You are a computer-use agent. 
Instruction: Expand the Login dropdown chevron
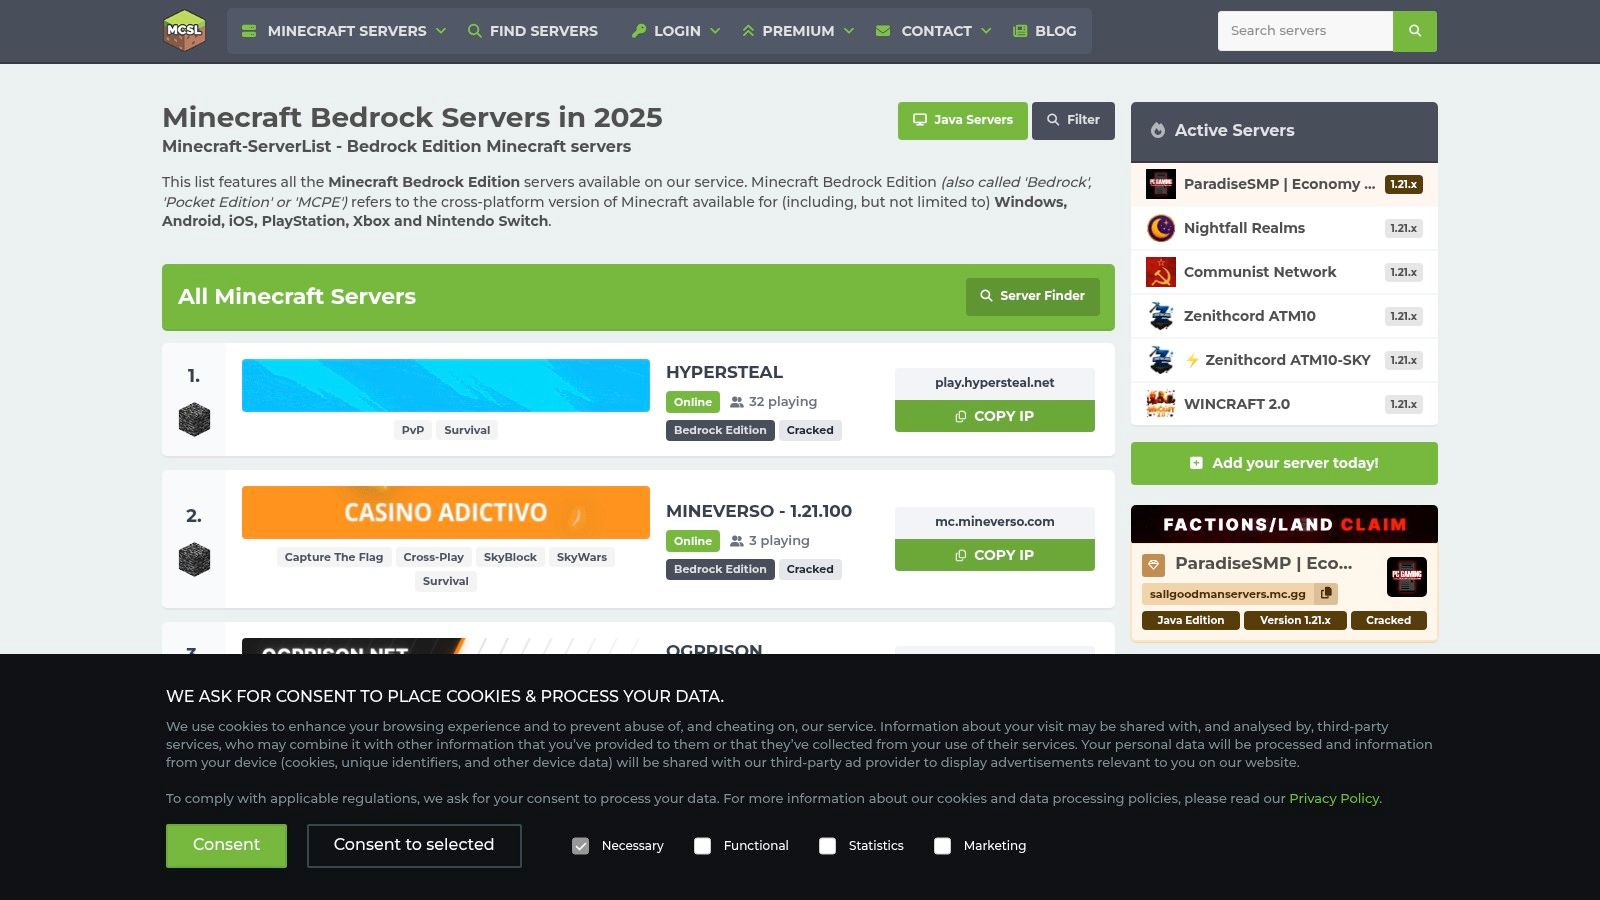click(x=715, y=31)
